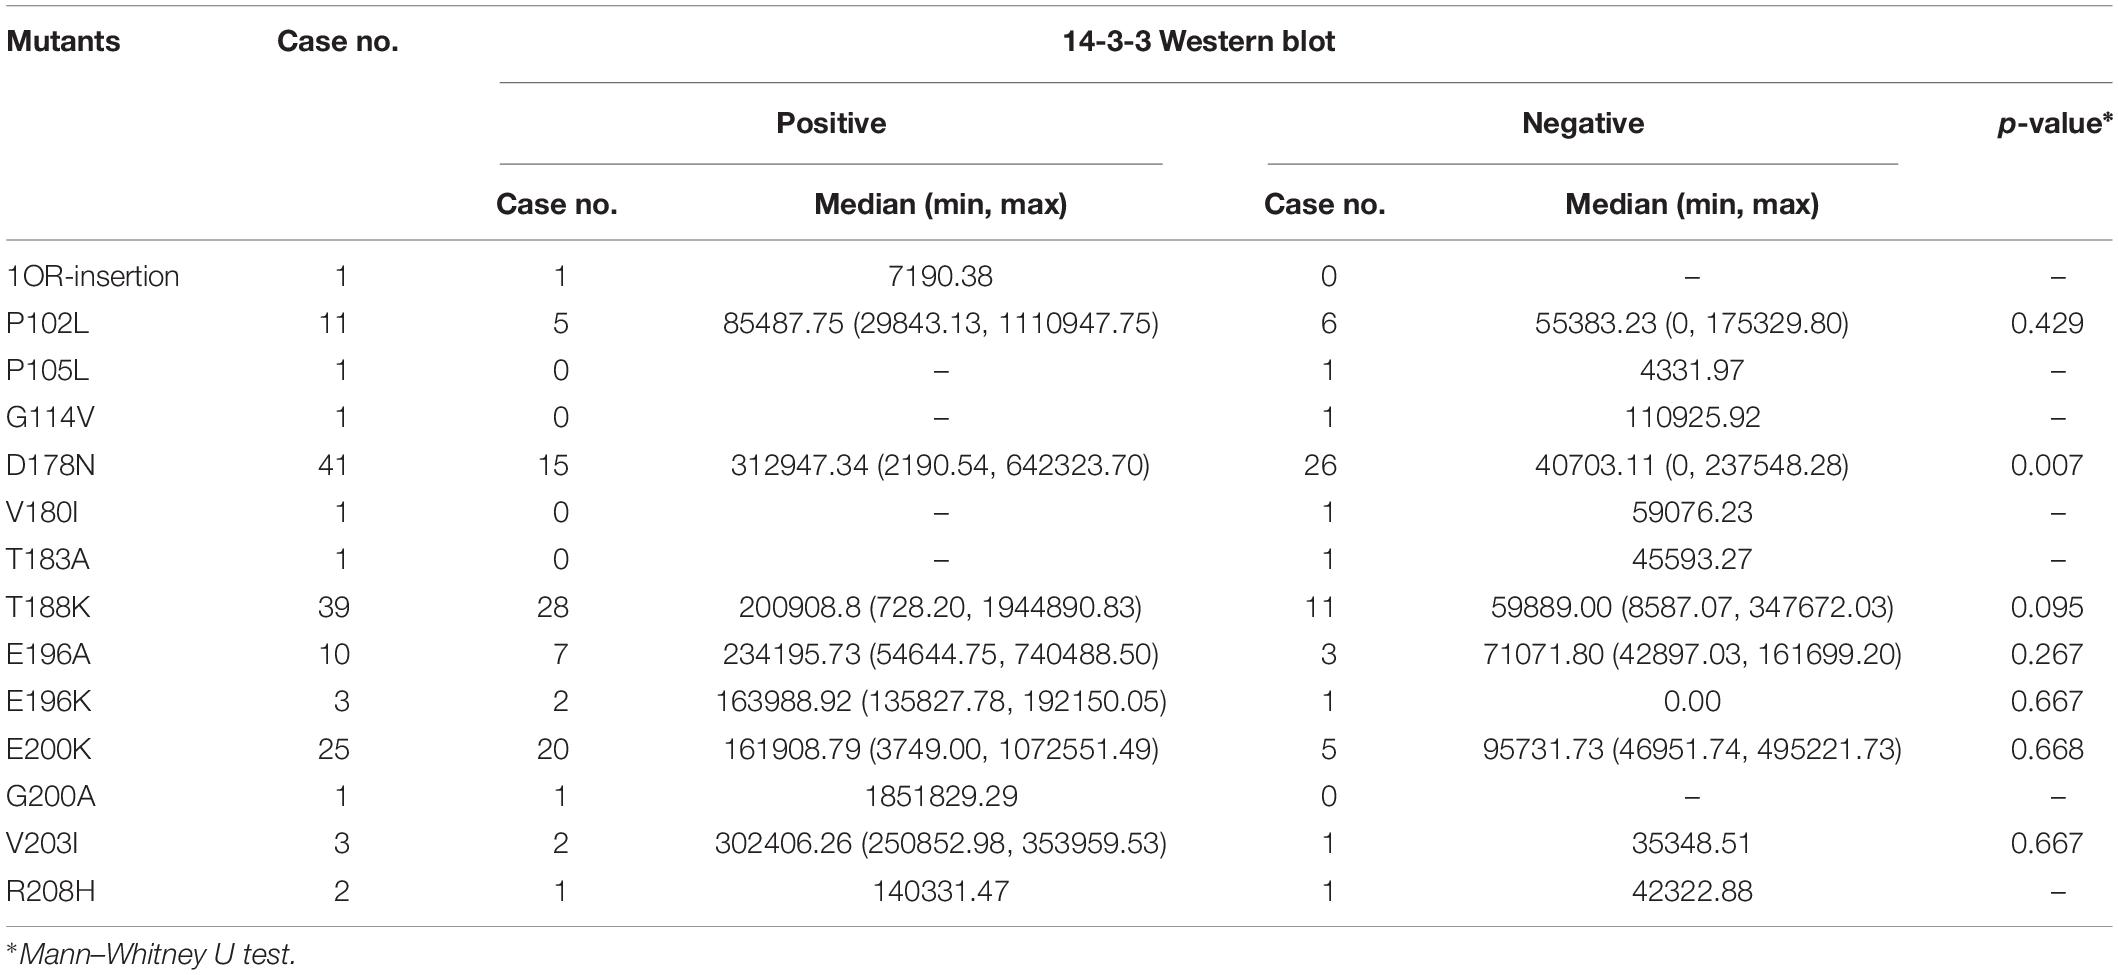Select p-value 0.007 for D178N
Image resolution: width=2118 pixels, height=975 pixels.
[x=2047, y=465]
